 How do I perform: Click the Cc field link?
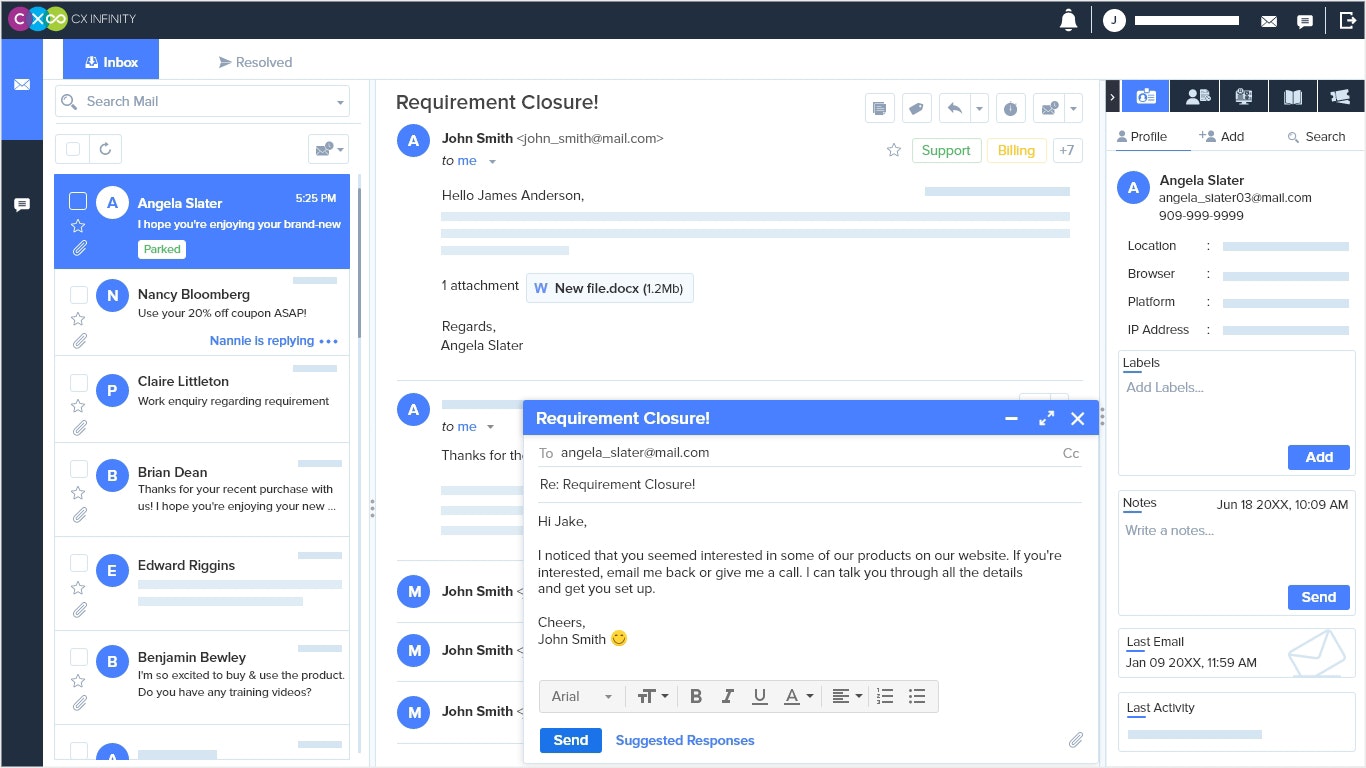point(1071,453)
